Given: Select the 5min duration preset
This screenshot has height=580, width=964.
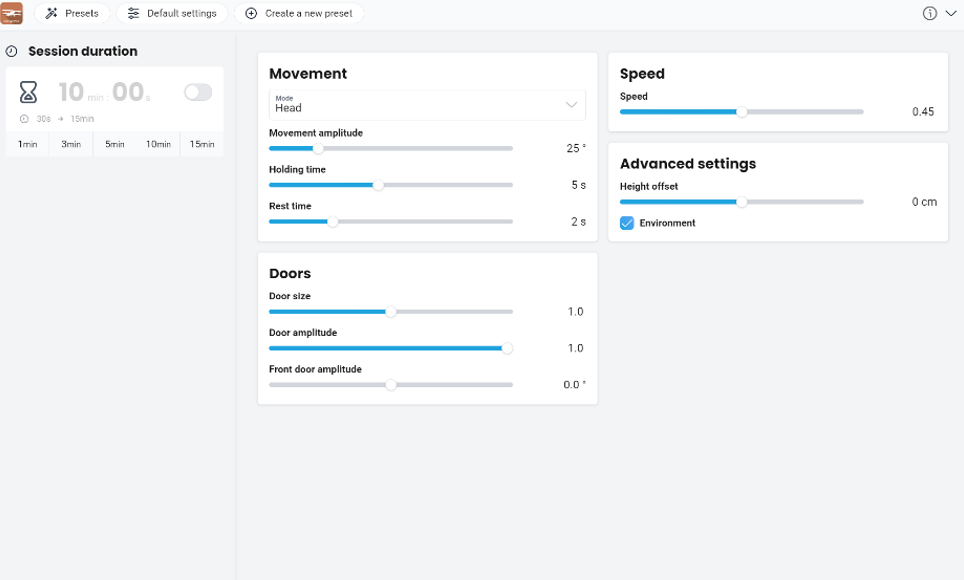Looking at the screenshot, I should (115, 144).
